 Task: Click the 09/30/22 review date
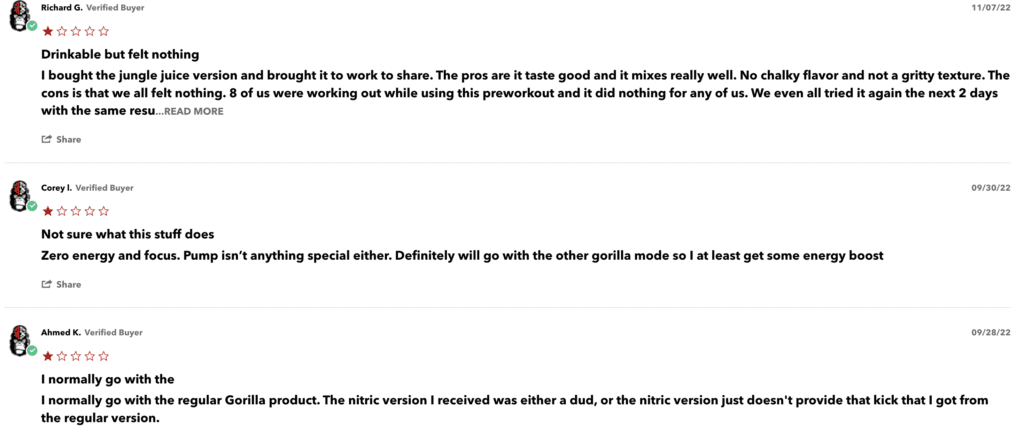pyautogui.click(x=991, y=188)
